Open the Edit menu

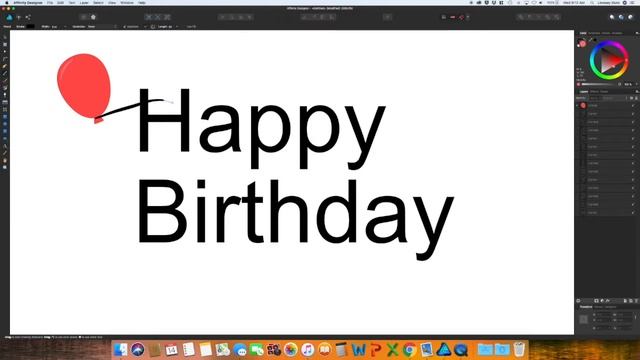[x=60, y=2]
